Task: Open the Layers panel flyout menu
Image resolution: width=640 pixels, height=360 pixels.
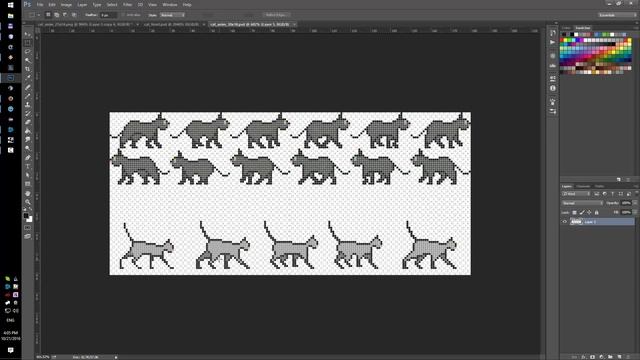Action: pos(636,186)
